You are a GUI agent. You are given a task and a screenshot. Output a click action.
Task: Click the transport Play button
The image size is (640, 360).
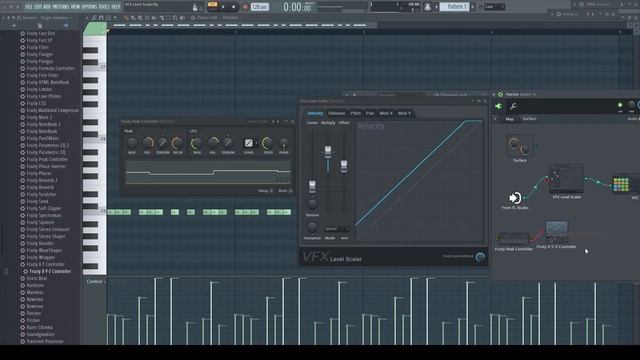[223, 7]
